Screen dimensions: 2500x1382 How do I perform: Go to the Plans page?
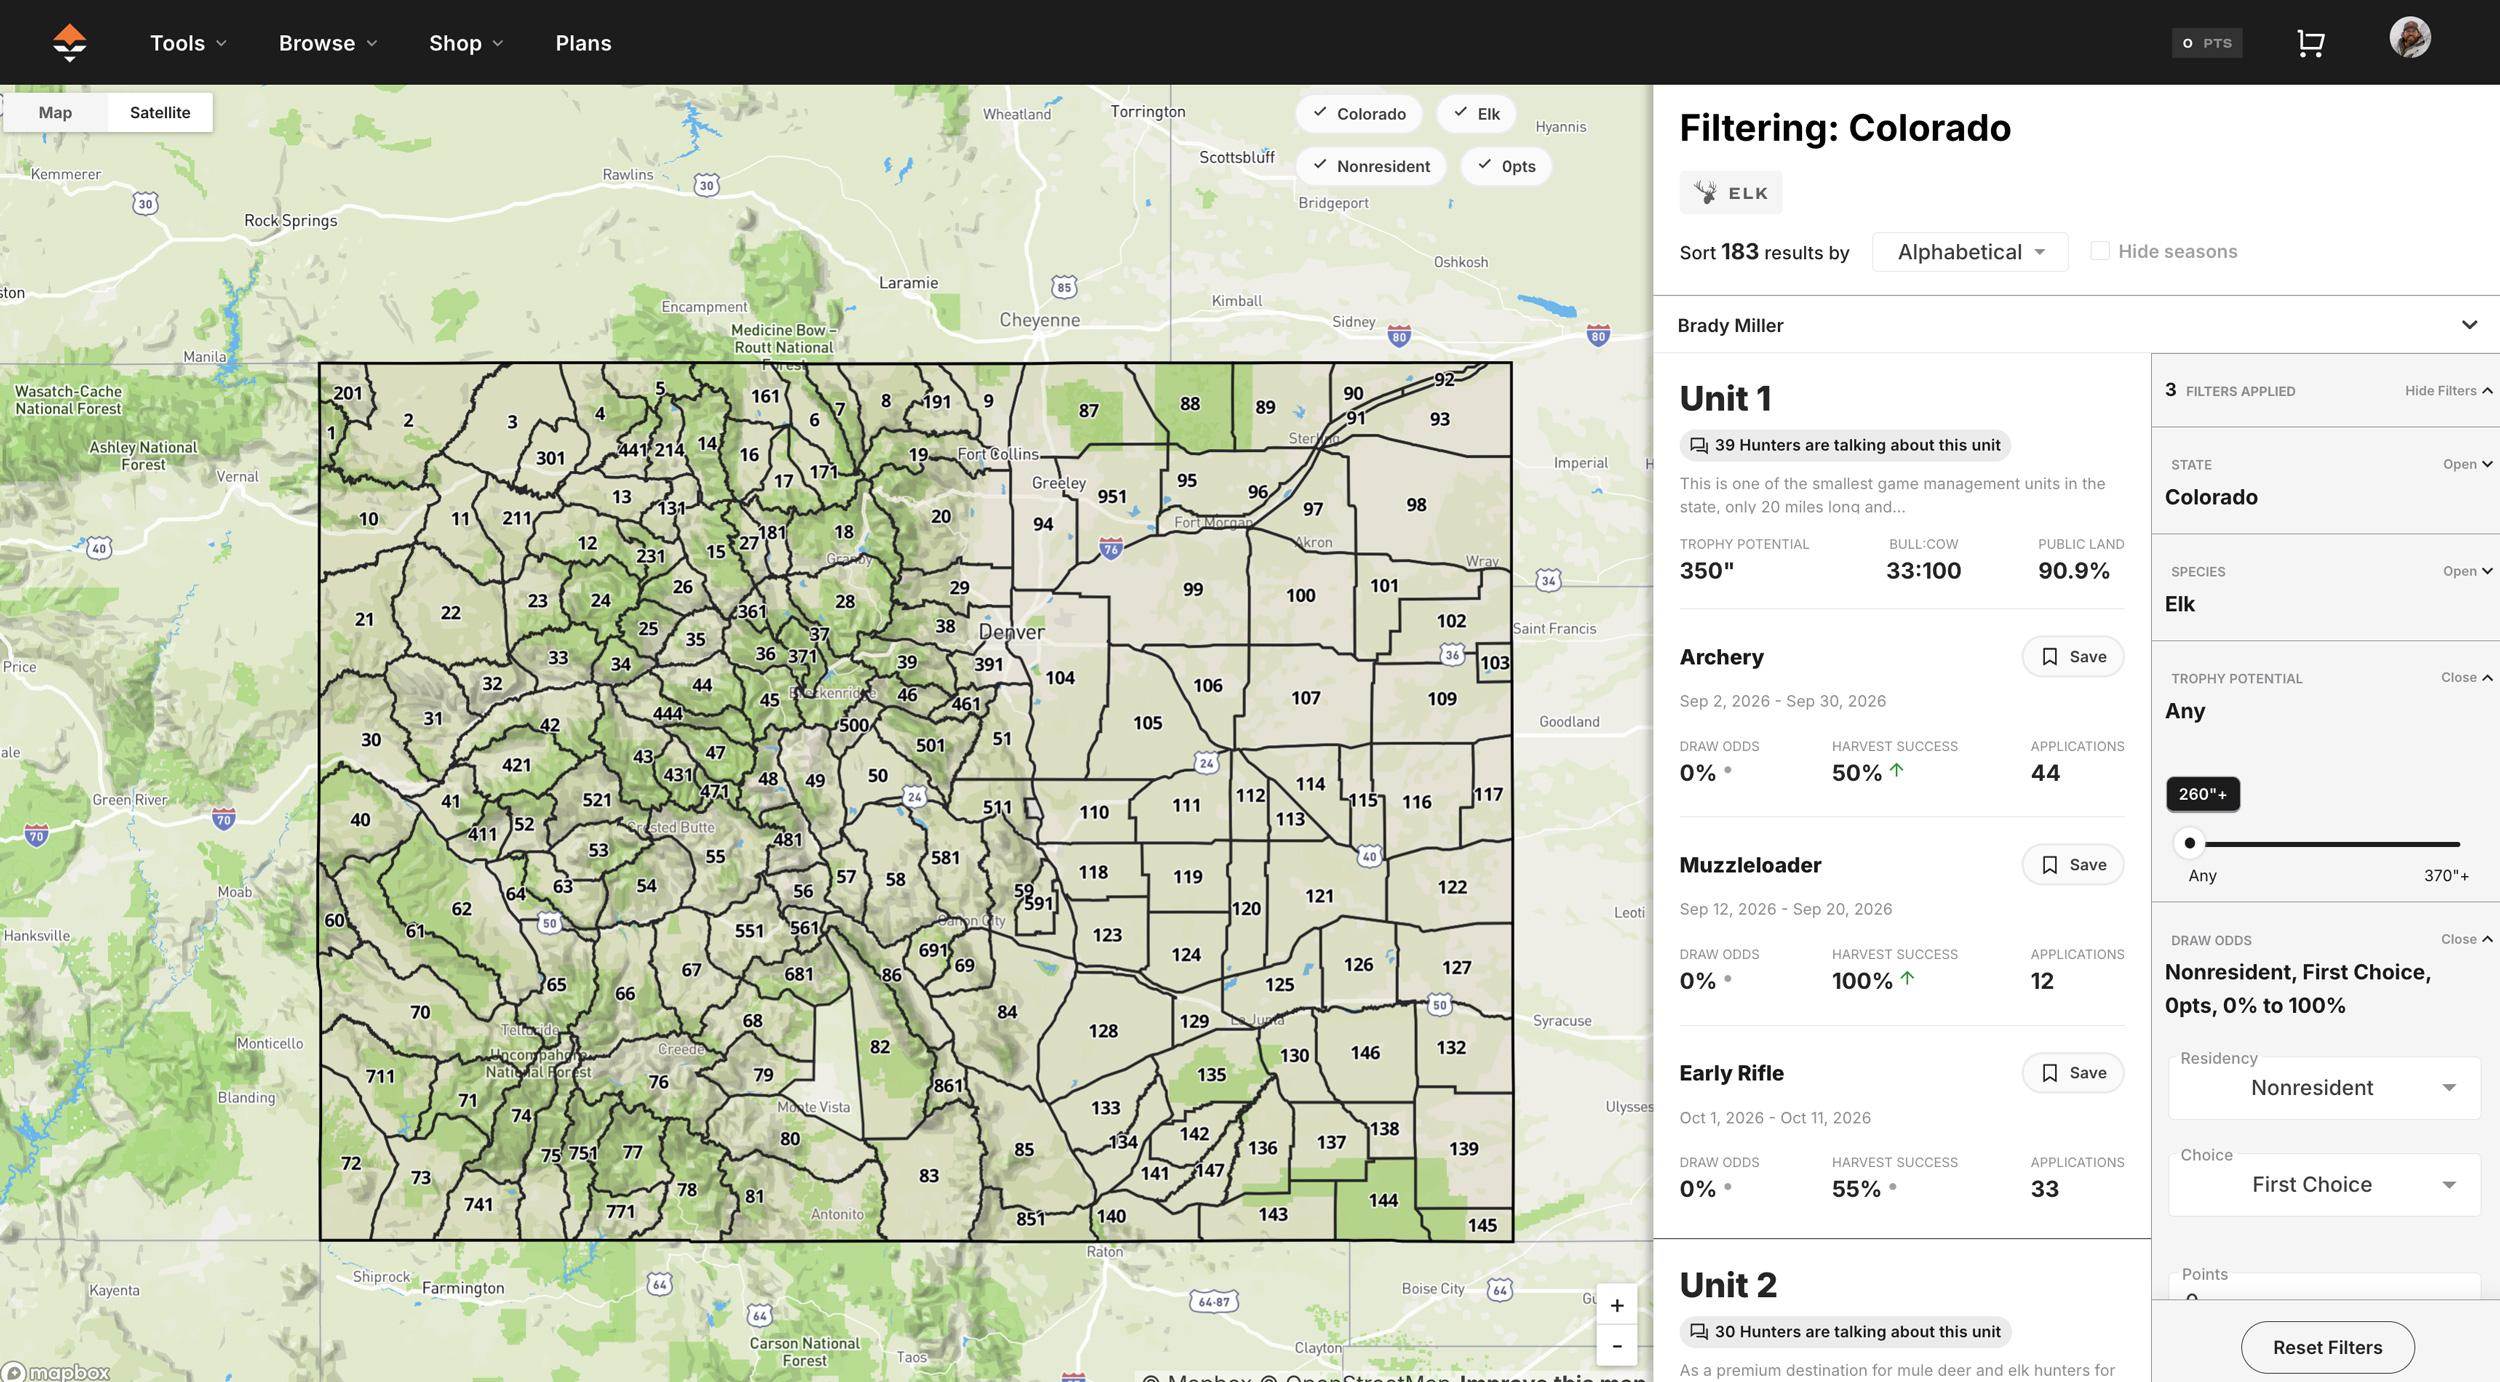pyautogui.click(x=583, y=43)
